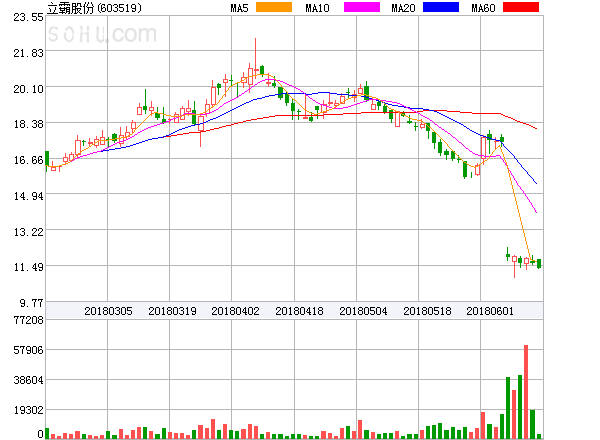Click the 20180518 date label
This screenshot has width=600, height=440.
click(427, 311)
